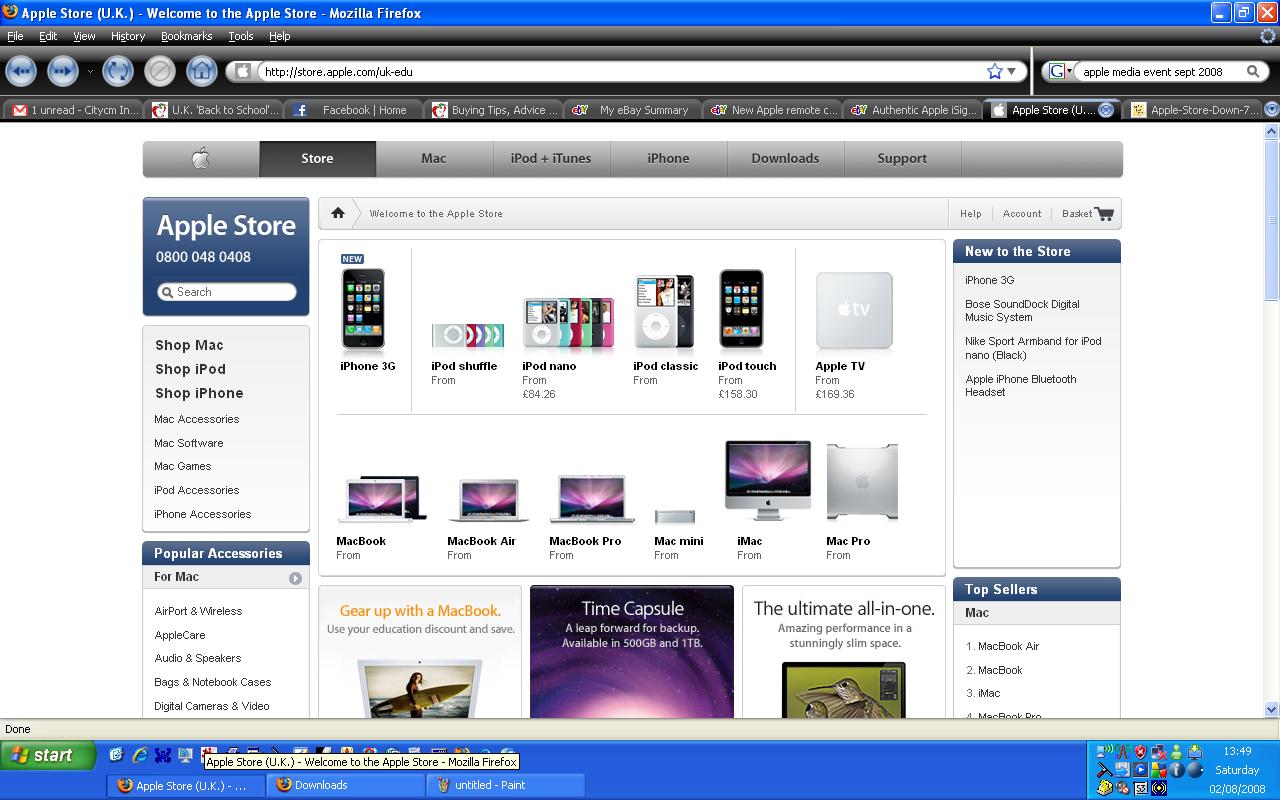1280x800 pixels.
Task: Click the Account link near the breadcrumb
Action: (x=1021, y=213)
